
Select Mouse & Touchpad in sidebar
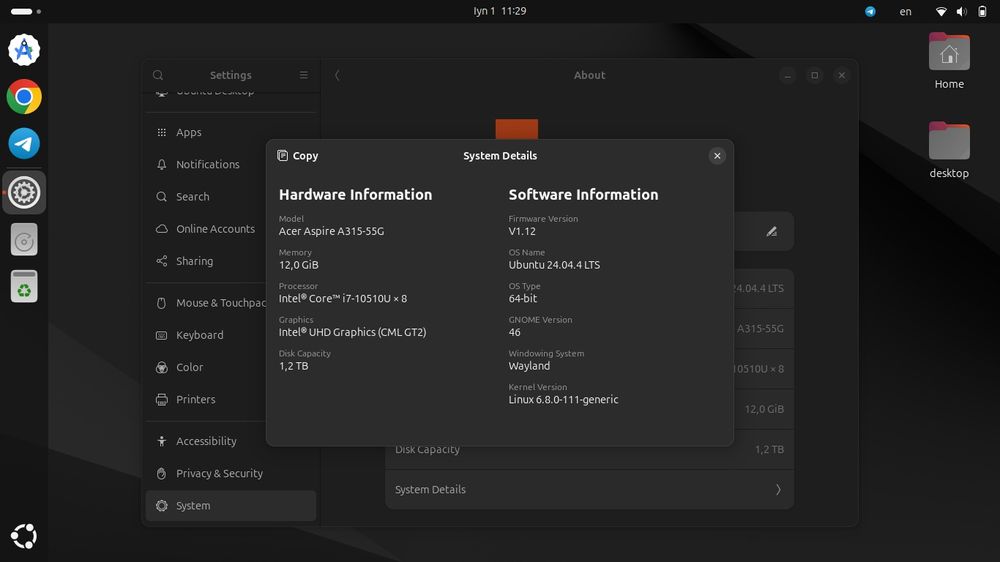[x=231, y=303]
